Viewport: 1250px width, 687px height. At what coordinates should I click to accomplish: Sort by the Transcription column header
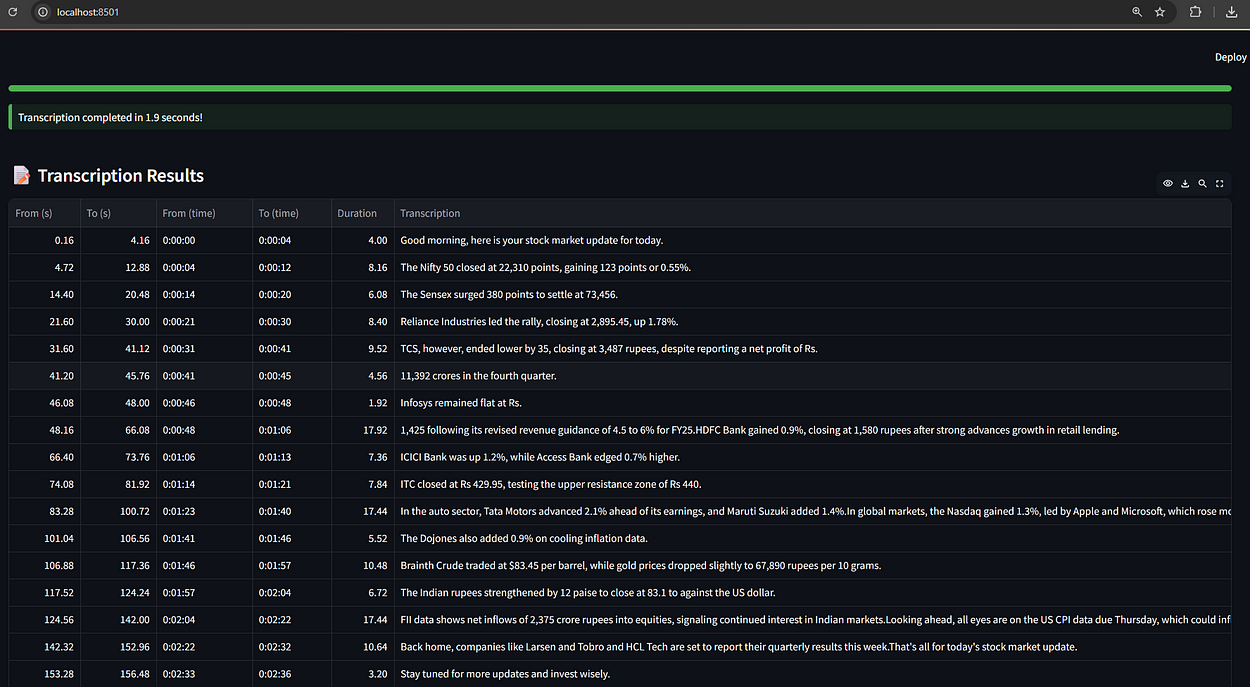(812, 213)
